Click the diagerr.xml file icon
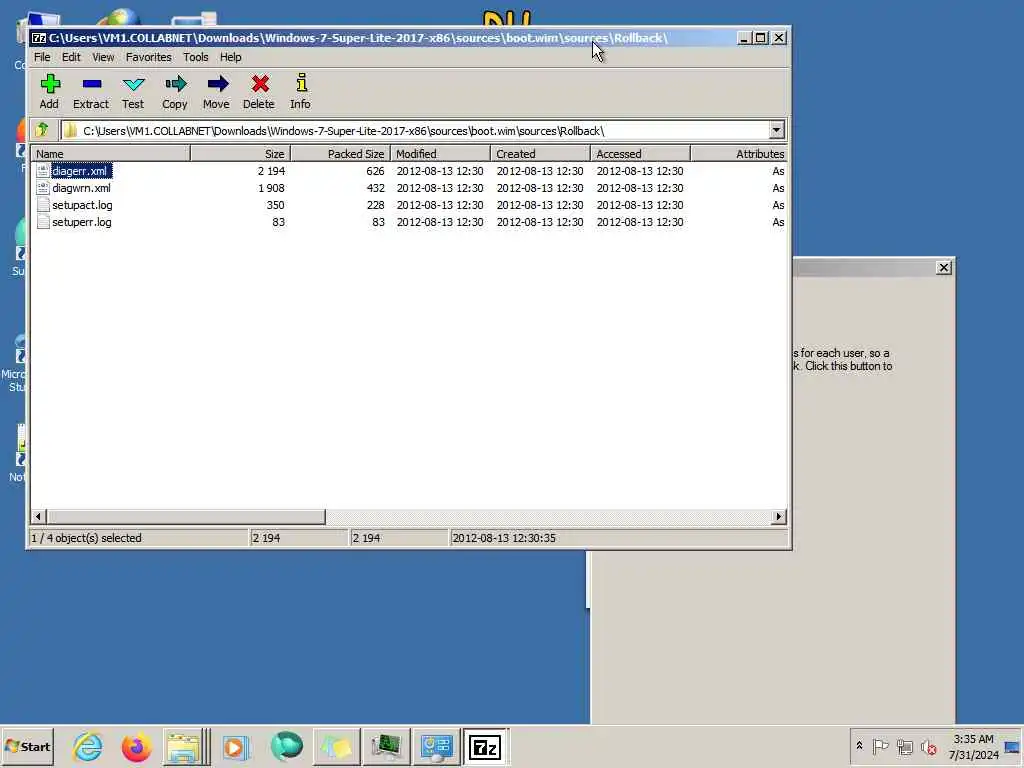Screen dimensions: 1024x768 pyautogui.click(x=43, y=171)
